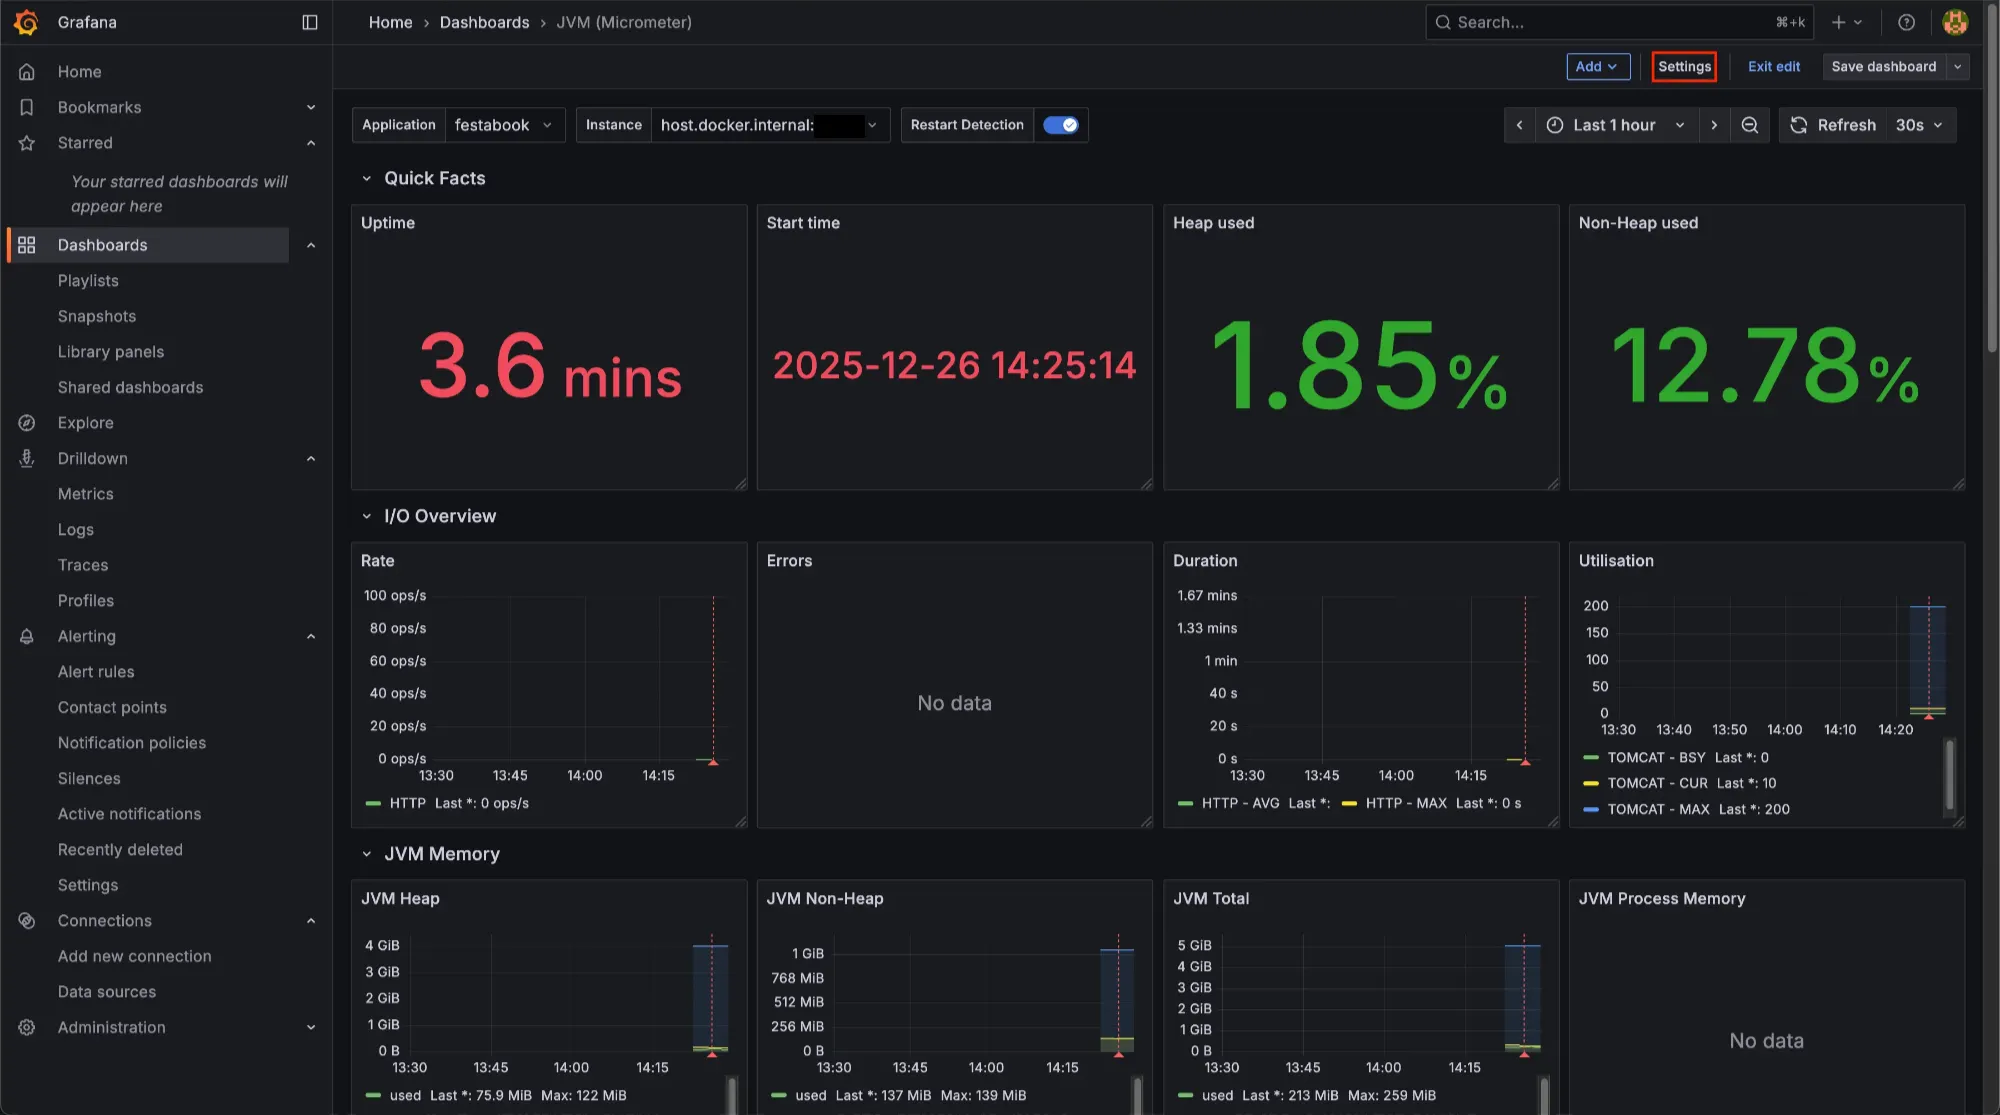The width and height of the screenshot is (2000, 1115).
Task: Open the 30s refresh interval dropdown
Action: click(1919, 125)
